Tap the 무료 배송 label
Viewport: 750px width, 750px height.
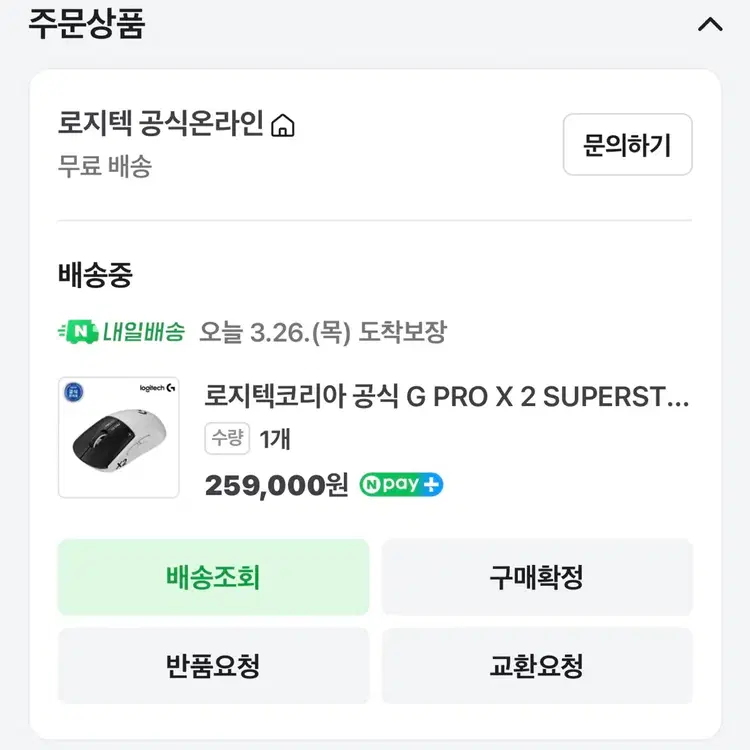[x=104, y=165]
